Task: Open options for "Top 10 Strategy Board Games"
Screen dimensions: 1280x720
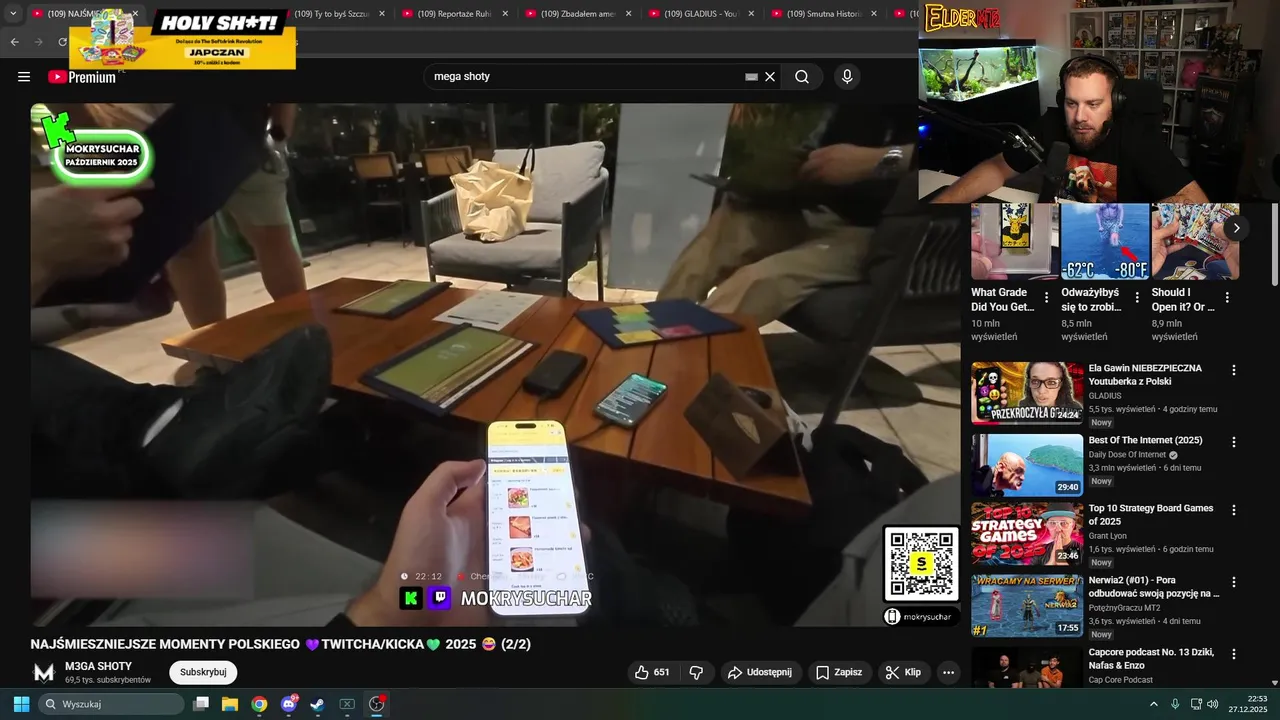Action: click(1234, 510)
